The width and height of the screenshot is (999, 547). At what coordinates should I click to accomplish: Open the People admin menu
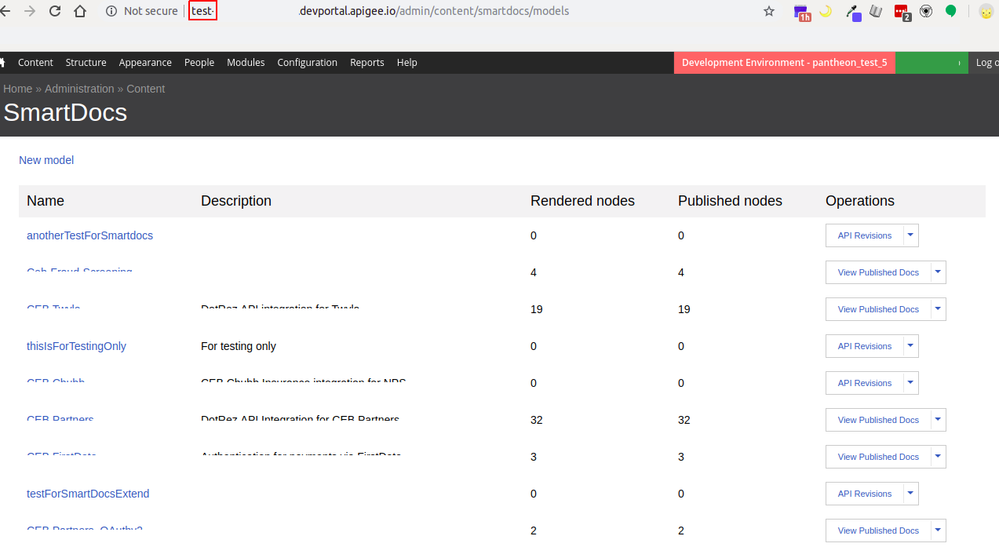(199, 62)
